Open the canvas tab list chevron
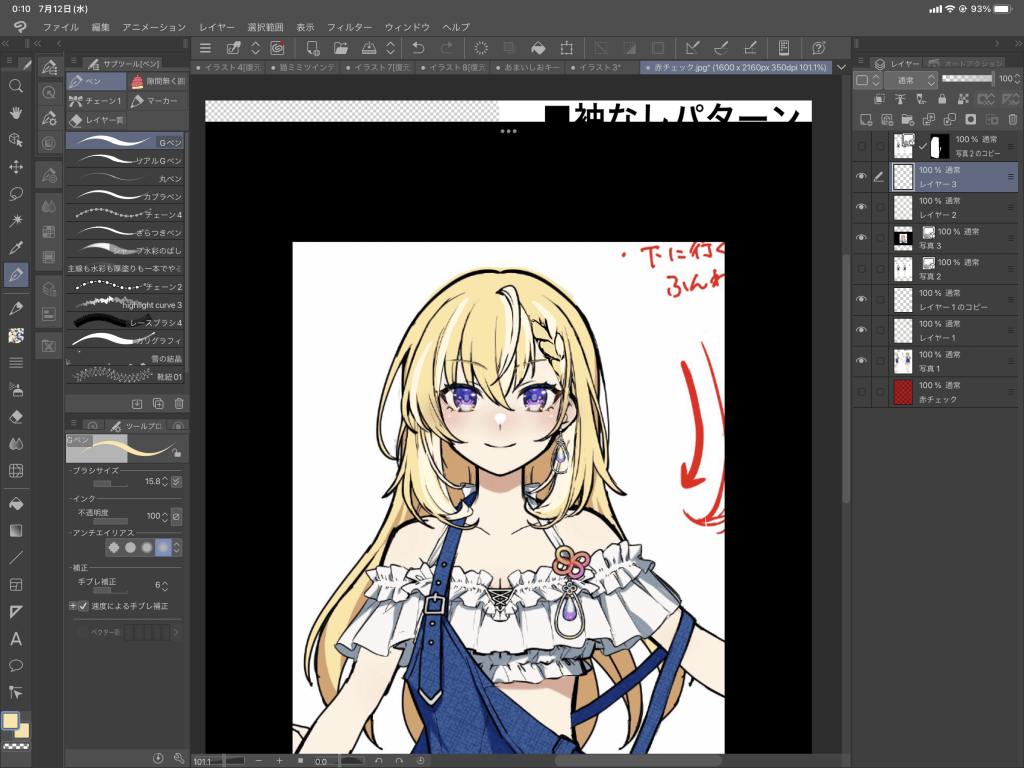 point(840,68)
